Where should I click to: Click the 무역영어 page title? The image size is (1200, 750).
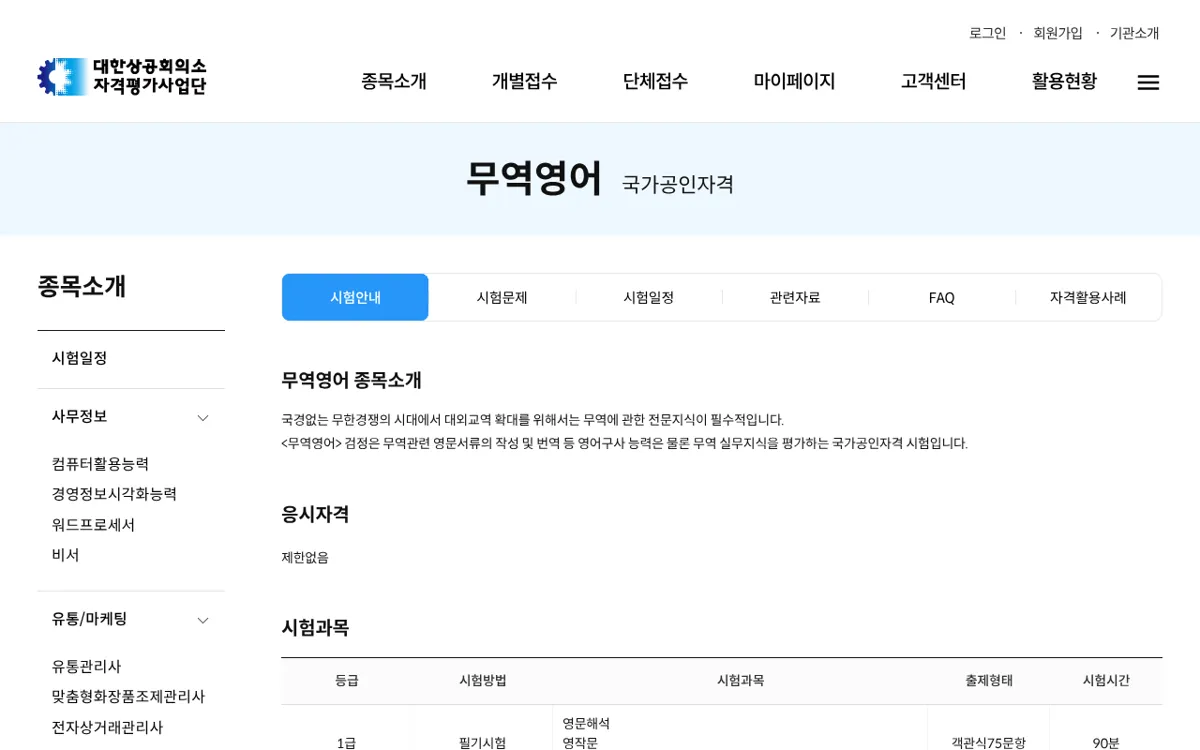click(x=534, y=179)
